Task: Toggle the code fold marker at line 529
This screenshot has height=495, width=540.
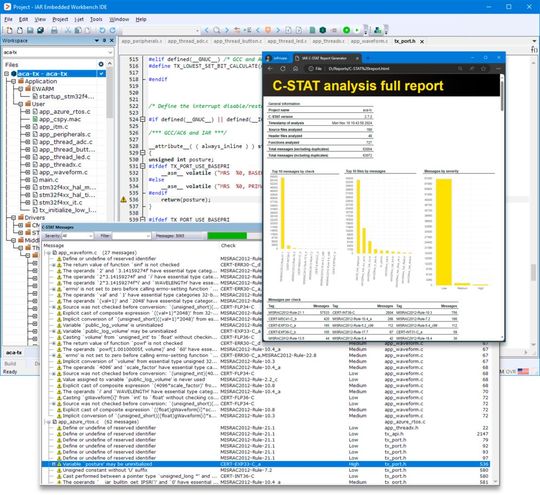Action: 142,153
